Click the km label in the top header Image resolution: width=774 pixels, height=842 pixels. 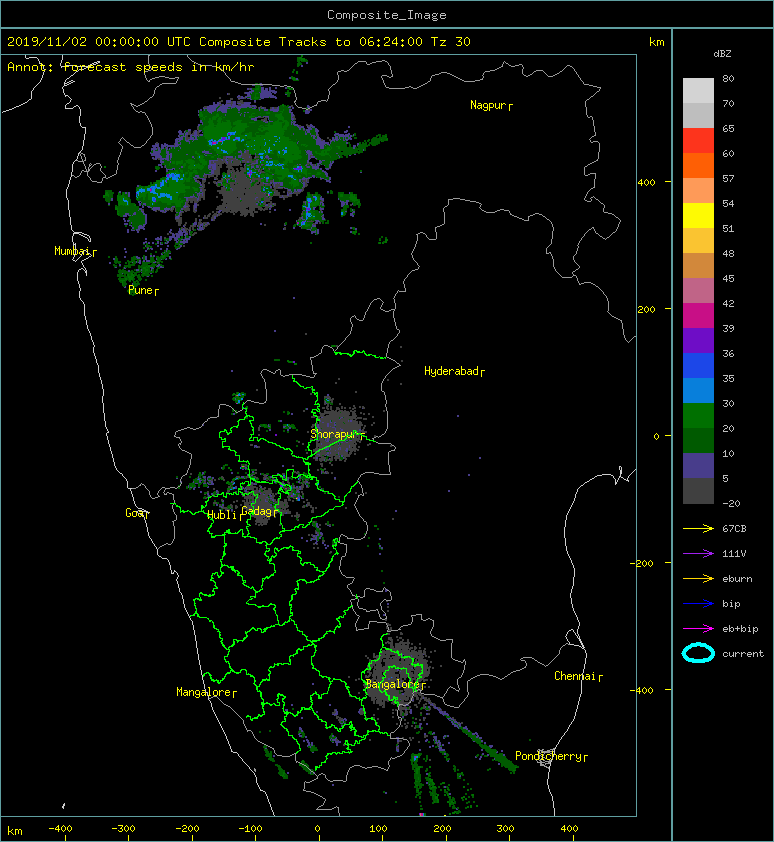(x=657, y=42)
